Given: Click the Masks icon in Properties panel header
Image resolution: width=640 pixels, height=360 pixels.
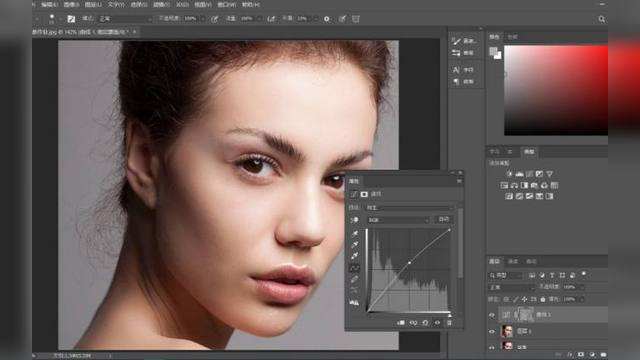Looking at the screenshot, I should [x=364, y=194].
